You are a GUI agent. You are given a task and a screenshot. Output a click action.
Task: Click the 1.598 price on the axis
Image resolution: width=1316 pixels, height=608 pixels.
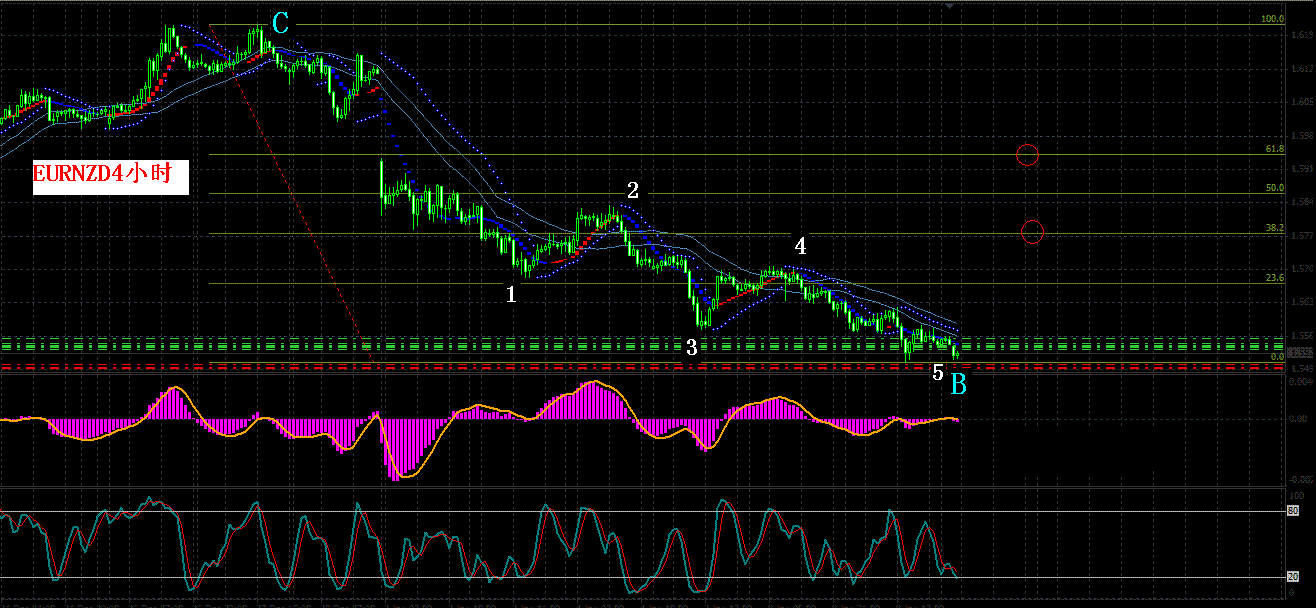pyautogui.click(x=1302, y=136)
